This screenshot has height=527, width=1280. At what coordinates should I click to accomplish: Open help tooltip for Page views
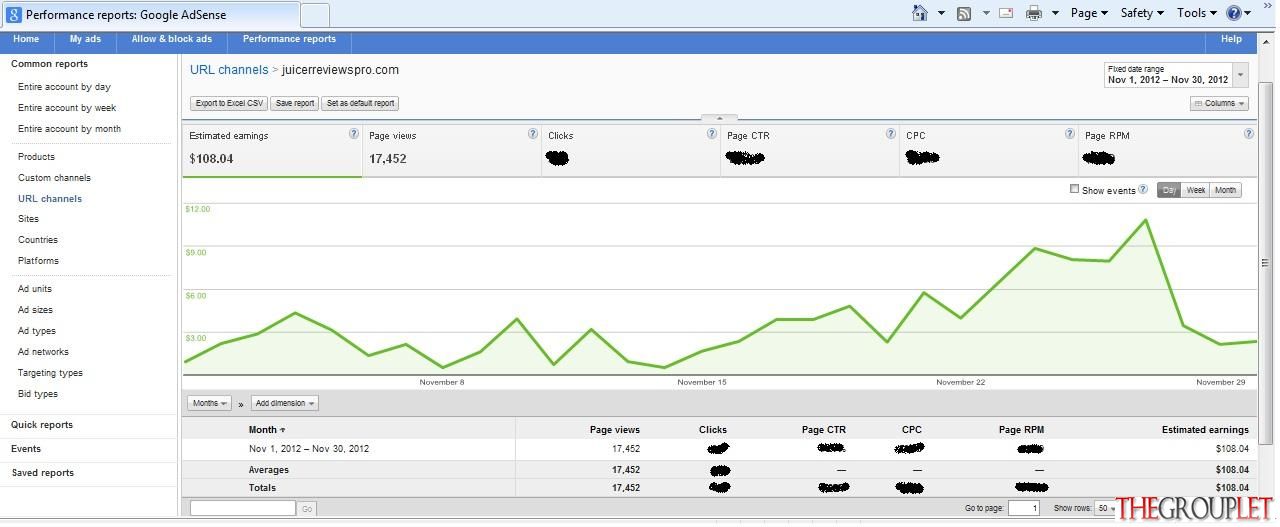[532, 134]
